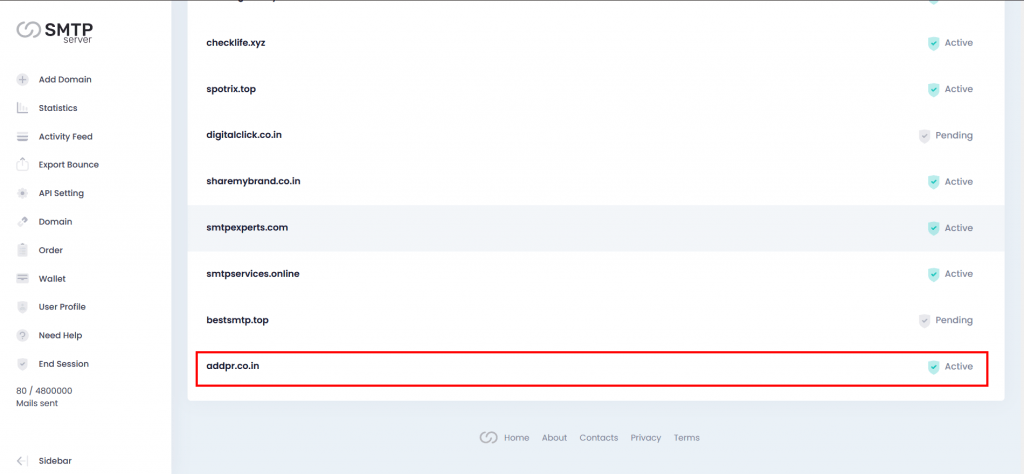The height and width of the screenshot is (474, 1024).
Task: Click the footer logo icon beside Home
Action: tap(488, 437)
